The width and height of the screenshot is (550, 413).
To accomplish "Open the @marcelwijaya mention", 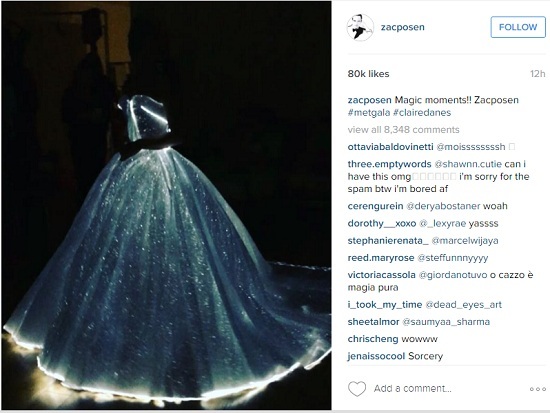I will pyautogui.click(x=465, y=241).
